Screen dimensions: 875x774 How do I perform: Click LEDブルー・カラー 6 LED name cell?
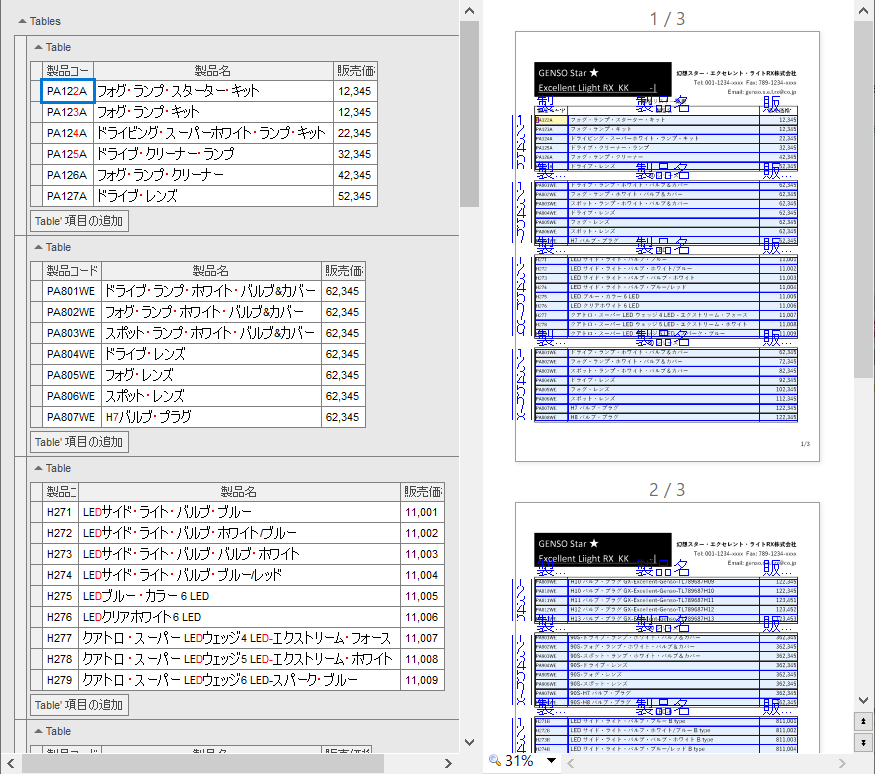point(239,596)
